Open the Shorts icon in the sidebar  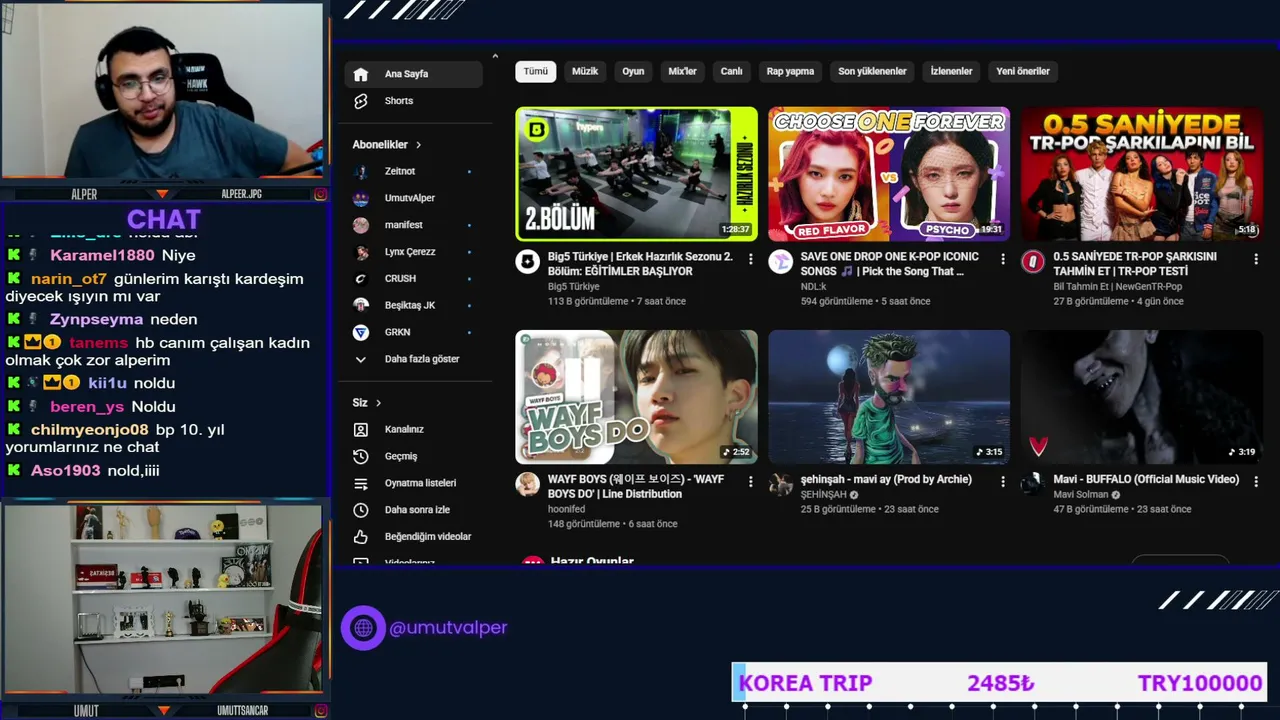point(361,101)
